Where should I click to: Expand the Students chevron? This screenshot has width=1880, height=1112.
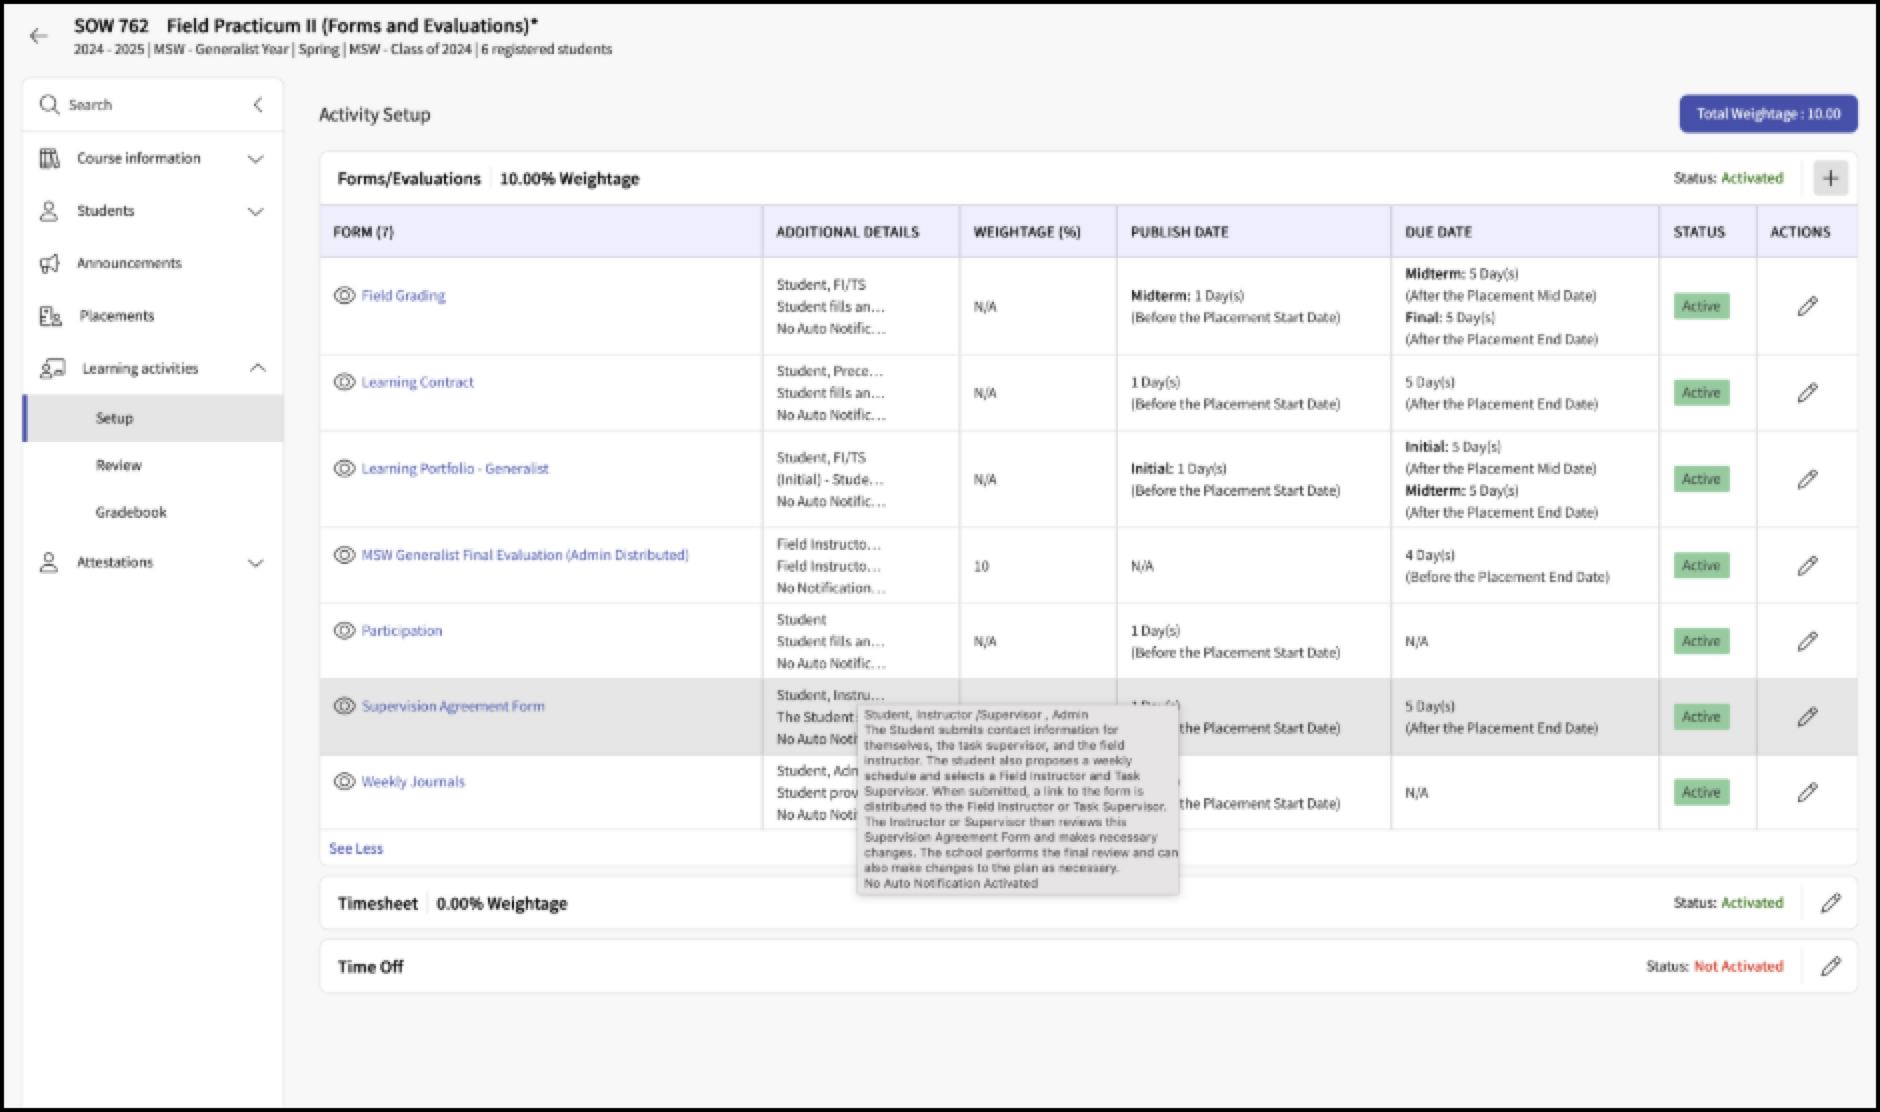point(256,212)
